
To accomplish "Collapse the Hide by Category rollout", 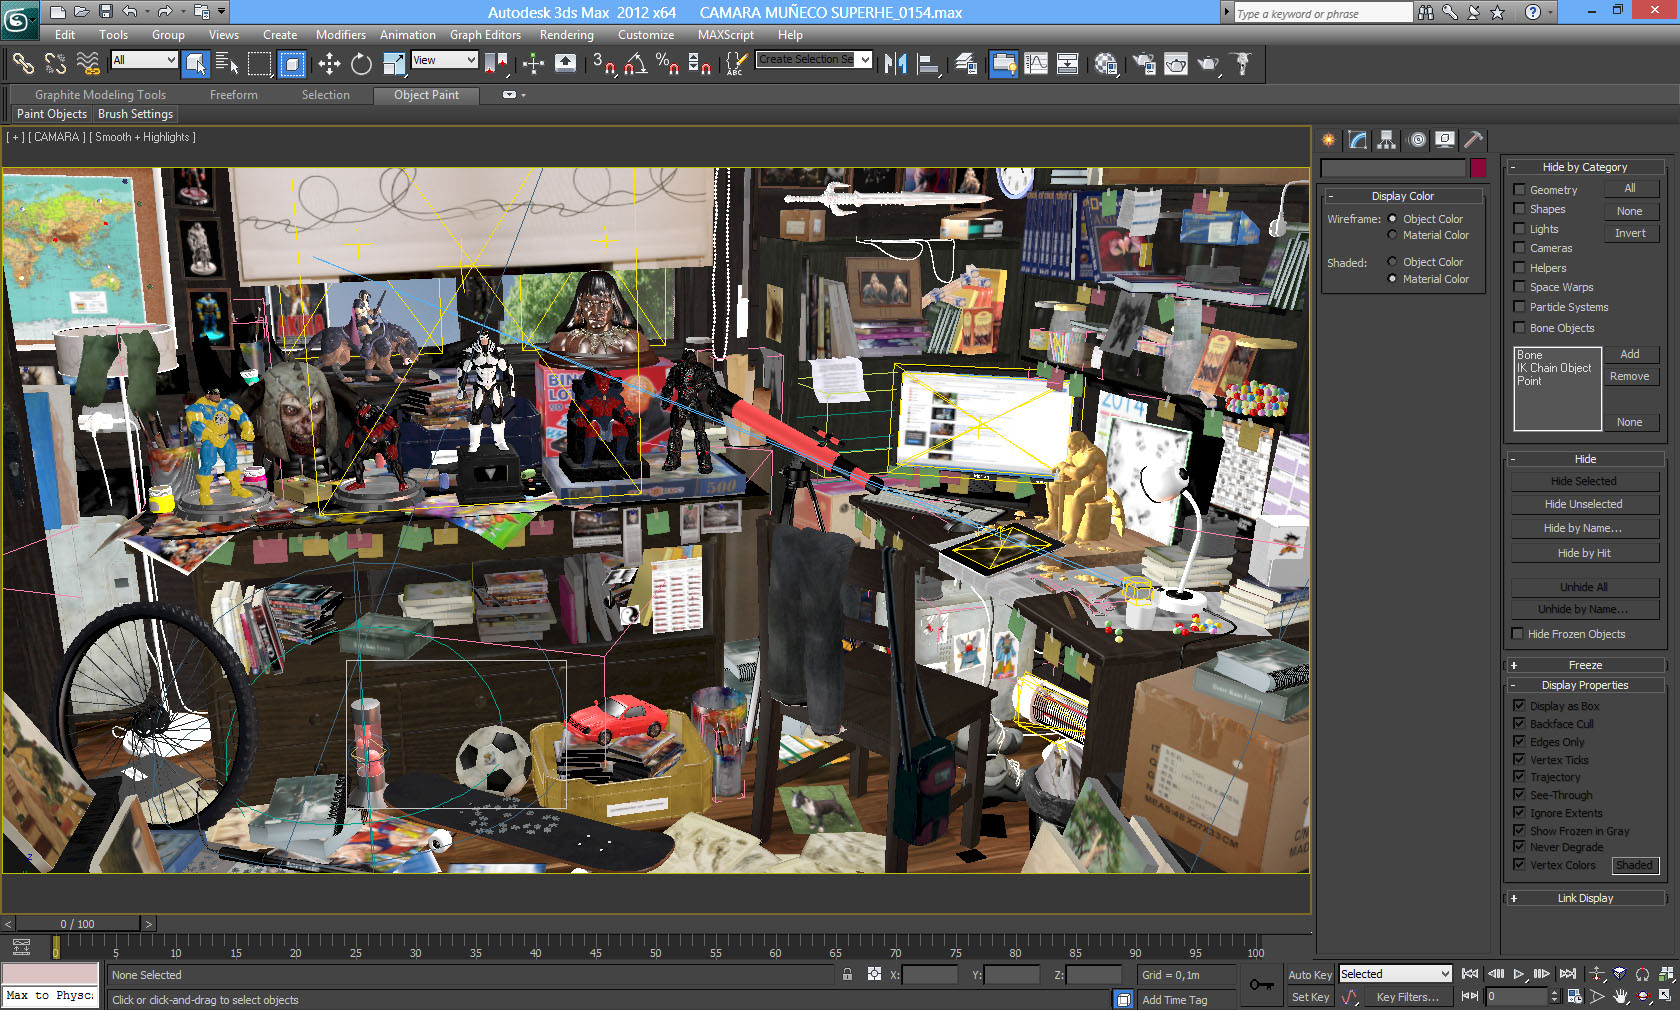I will pos(1585,167).
